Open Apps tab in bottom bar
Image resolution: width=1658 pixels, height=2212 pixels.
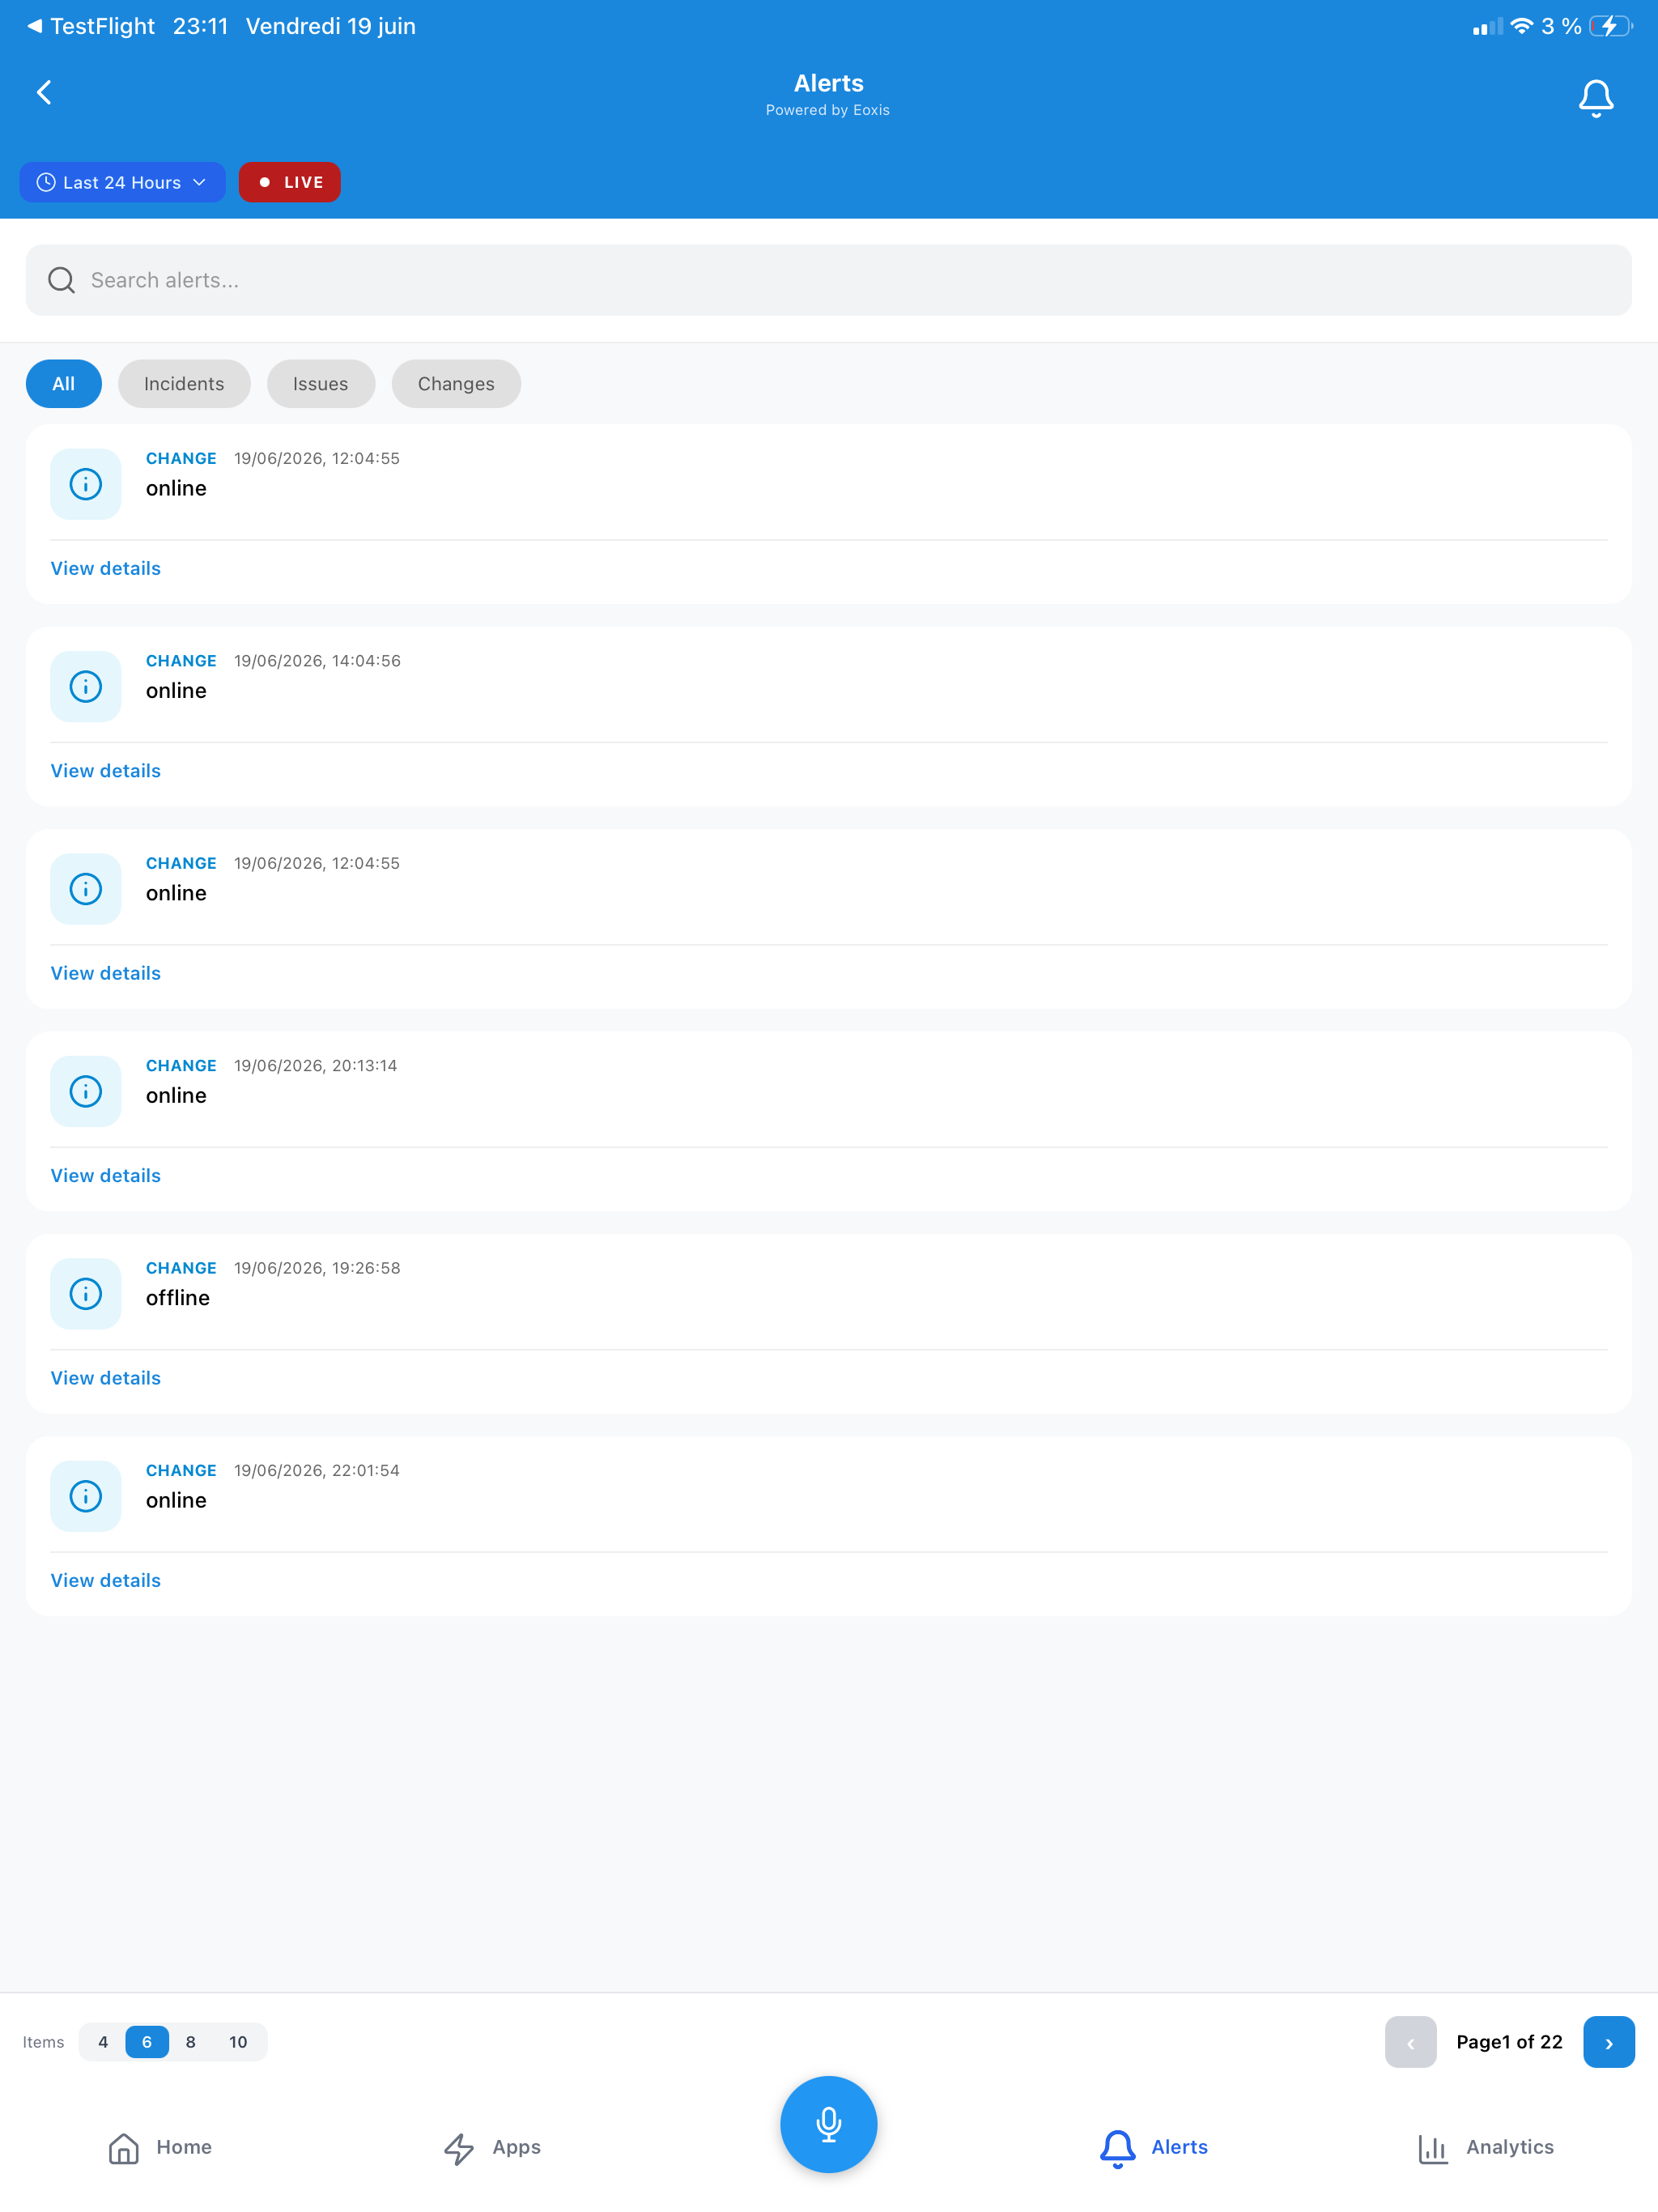492,2147
